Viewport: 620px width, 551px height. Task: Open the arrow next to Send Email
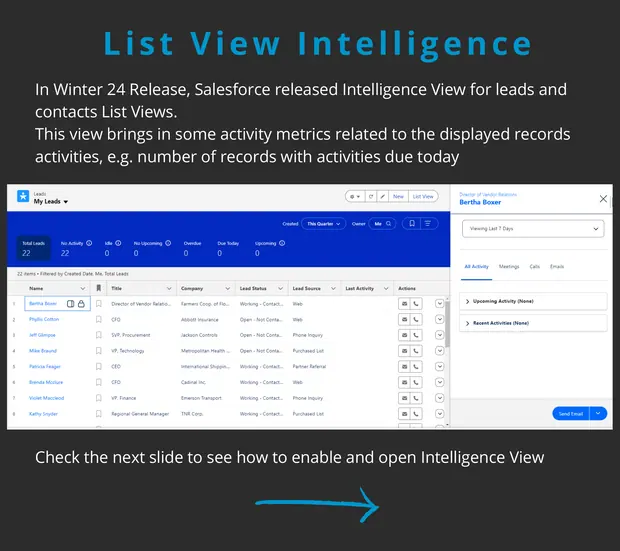(x=598, y=413)
